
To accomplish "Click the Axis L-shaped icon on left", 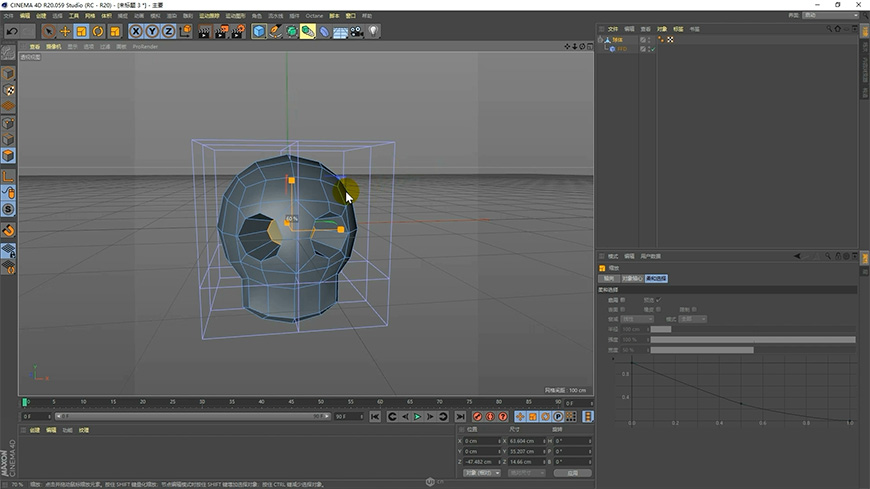I will [8, 177].
